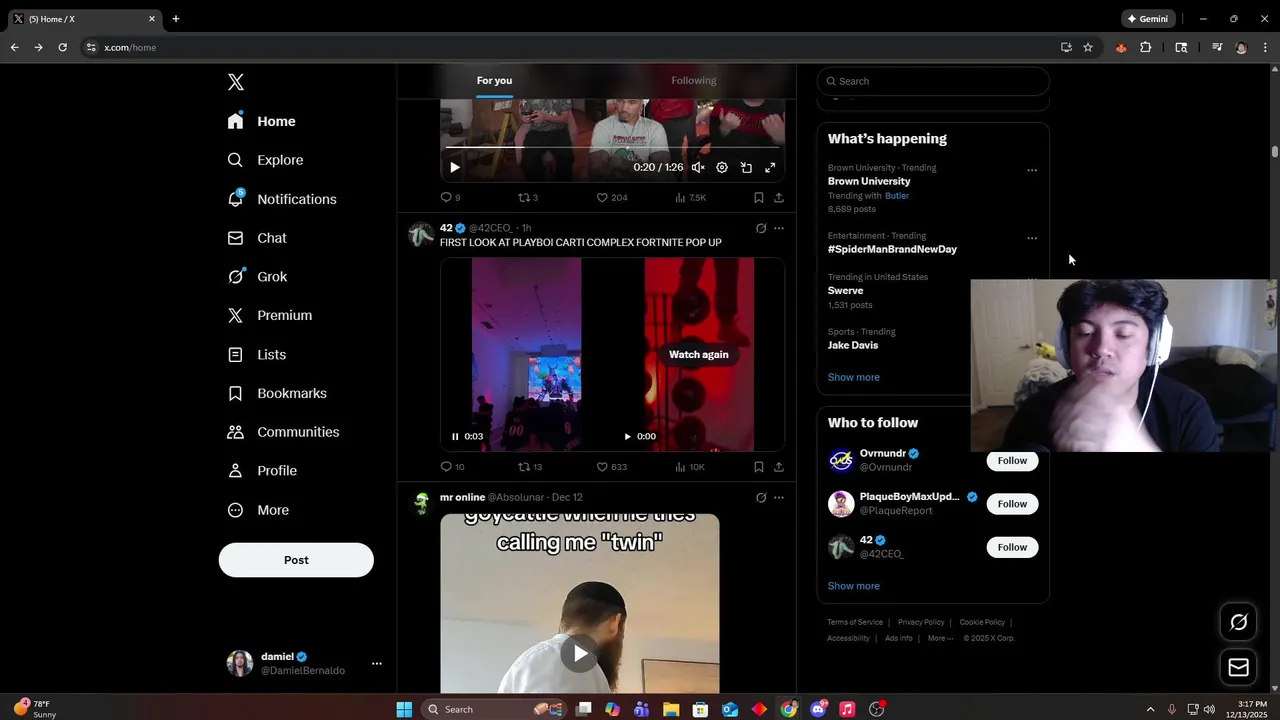The width and height of the screenshot is (1280, 720).
Task: Repost the 42CEO_ post with 13 reposts
Action: point(530,467)
